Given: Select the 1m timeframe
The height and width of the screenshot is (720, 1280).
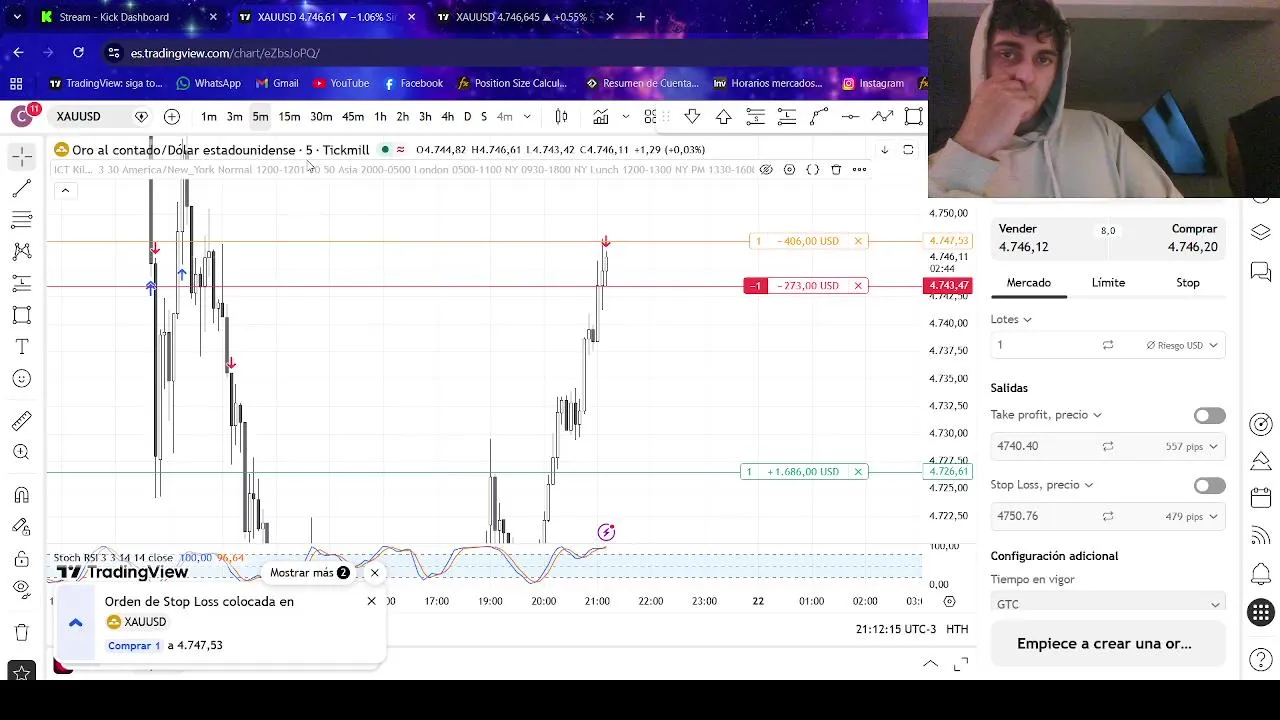Looking at the screenshot, I should [x=208, y=117].
